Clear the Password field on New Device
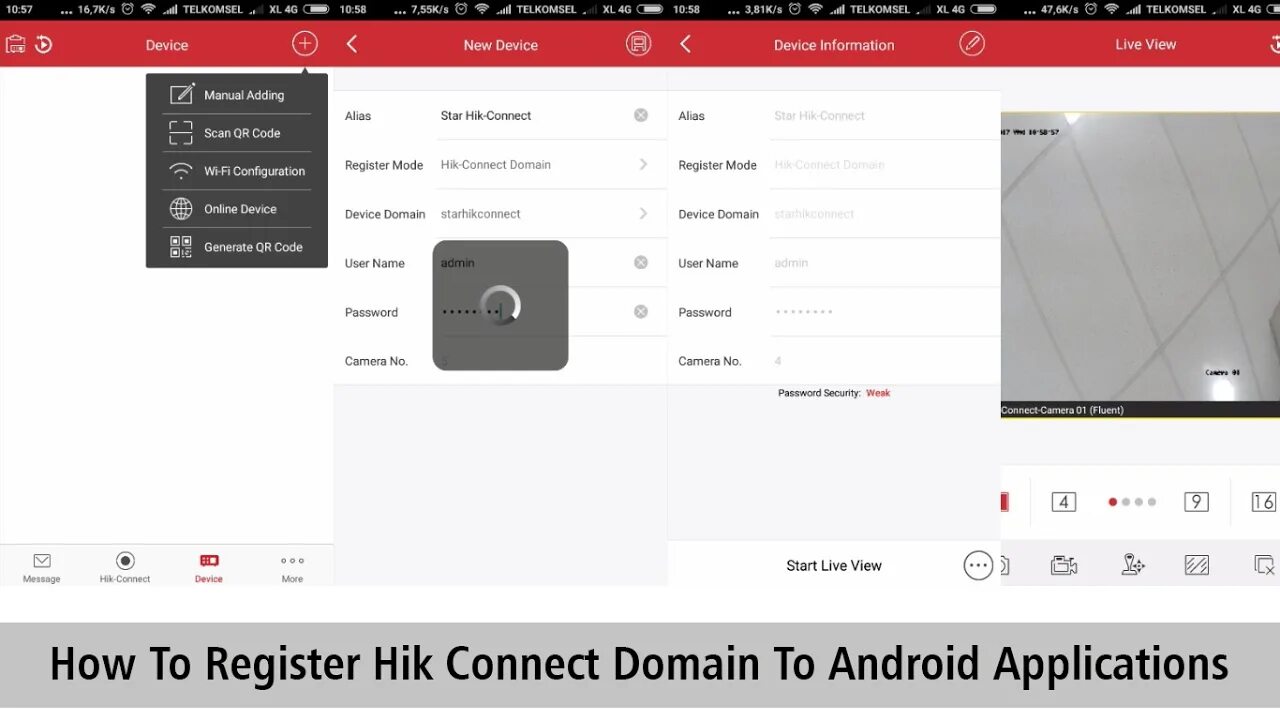 tap(641, 311)
